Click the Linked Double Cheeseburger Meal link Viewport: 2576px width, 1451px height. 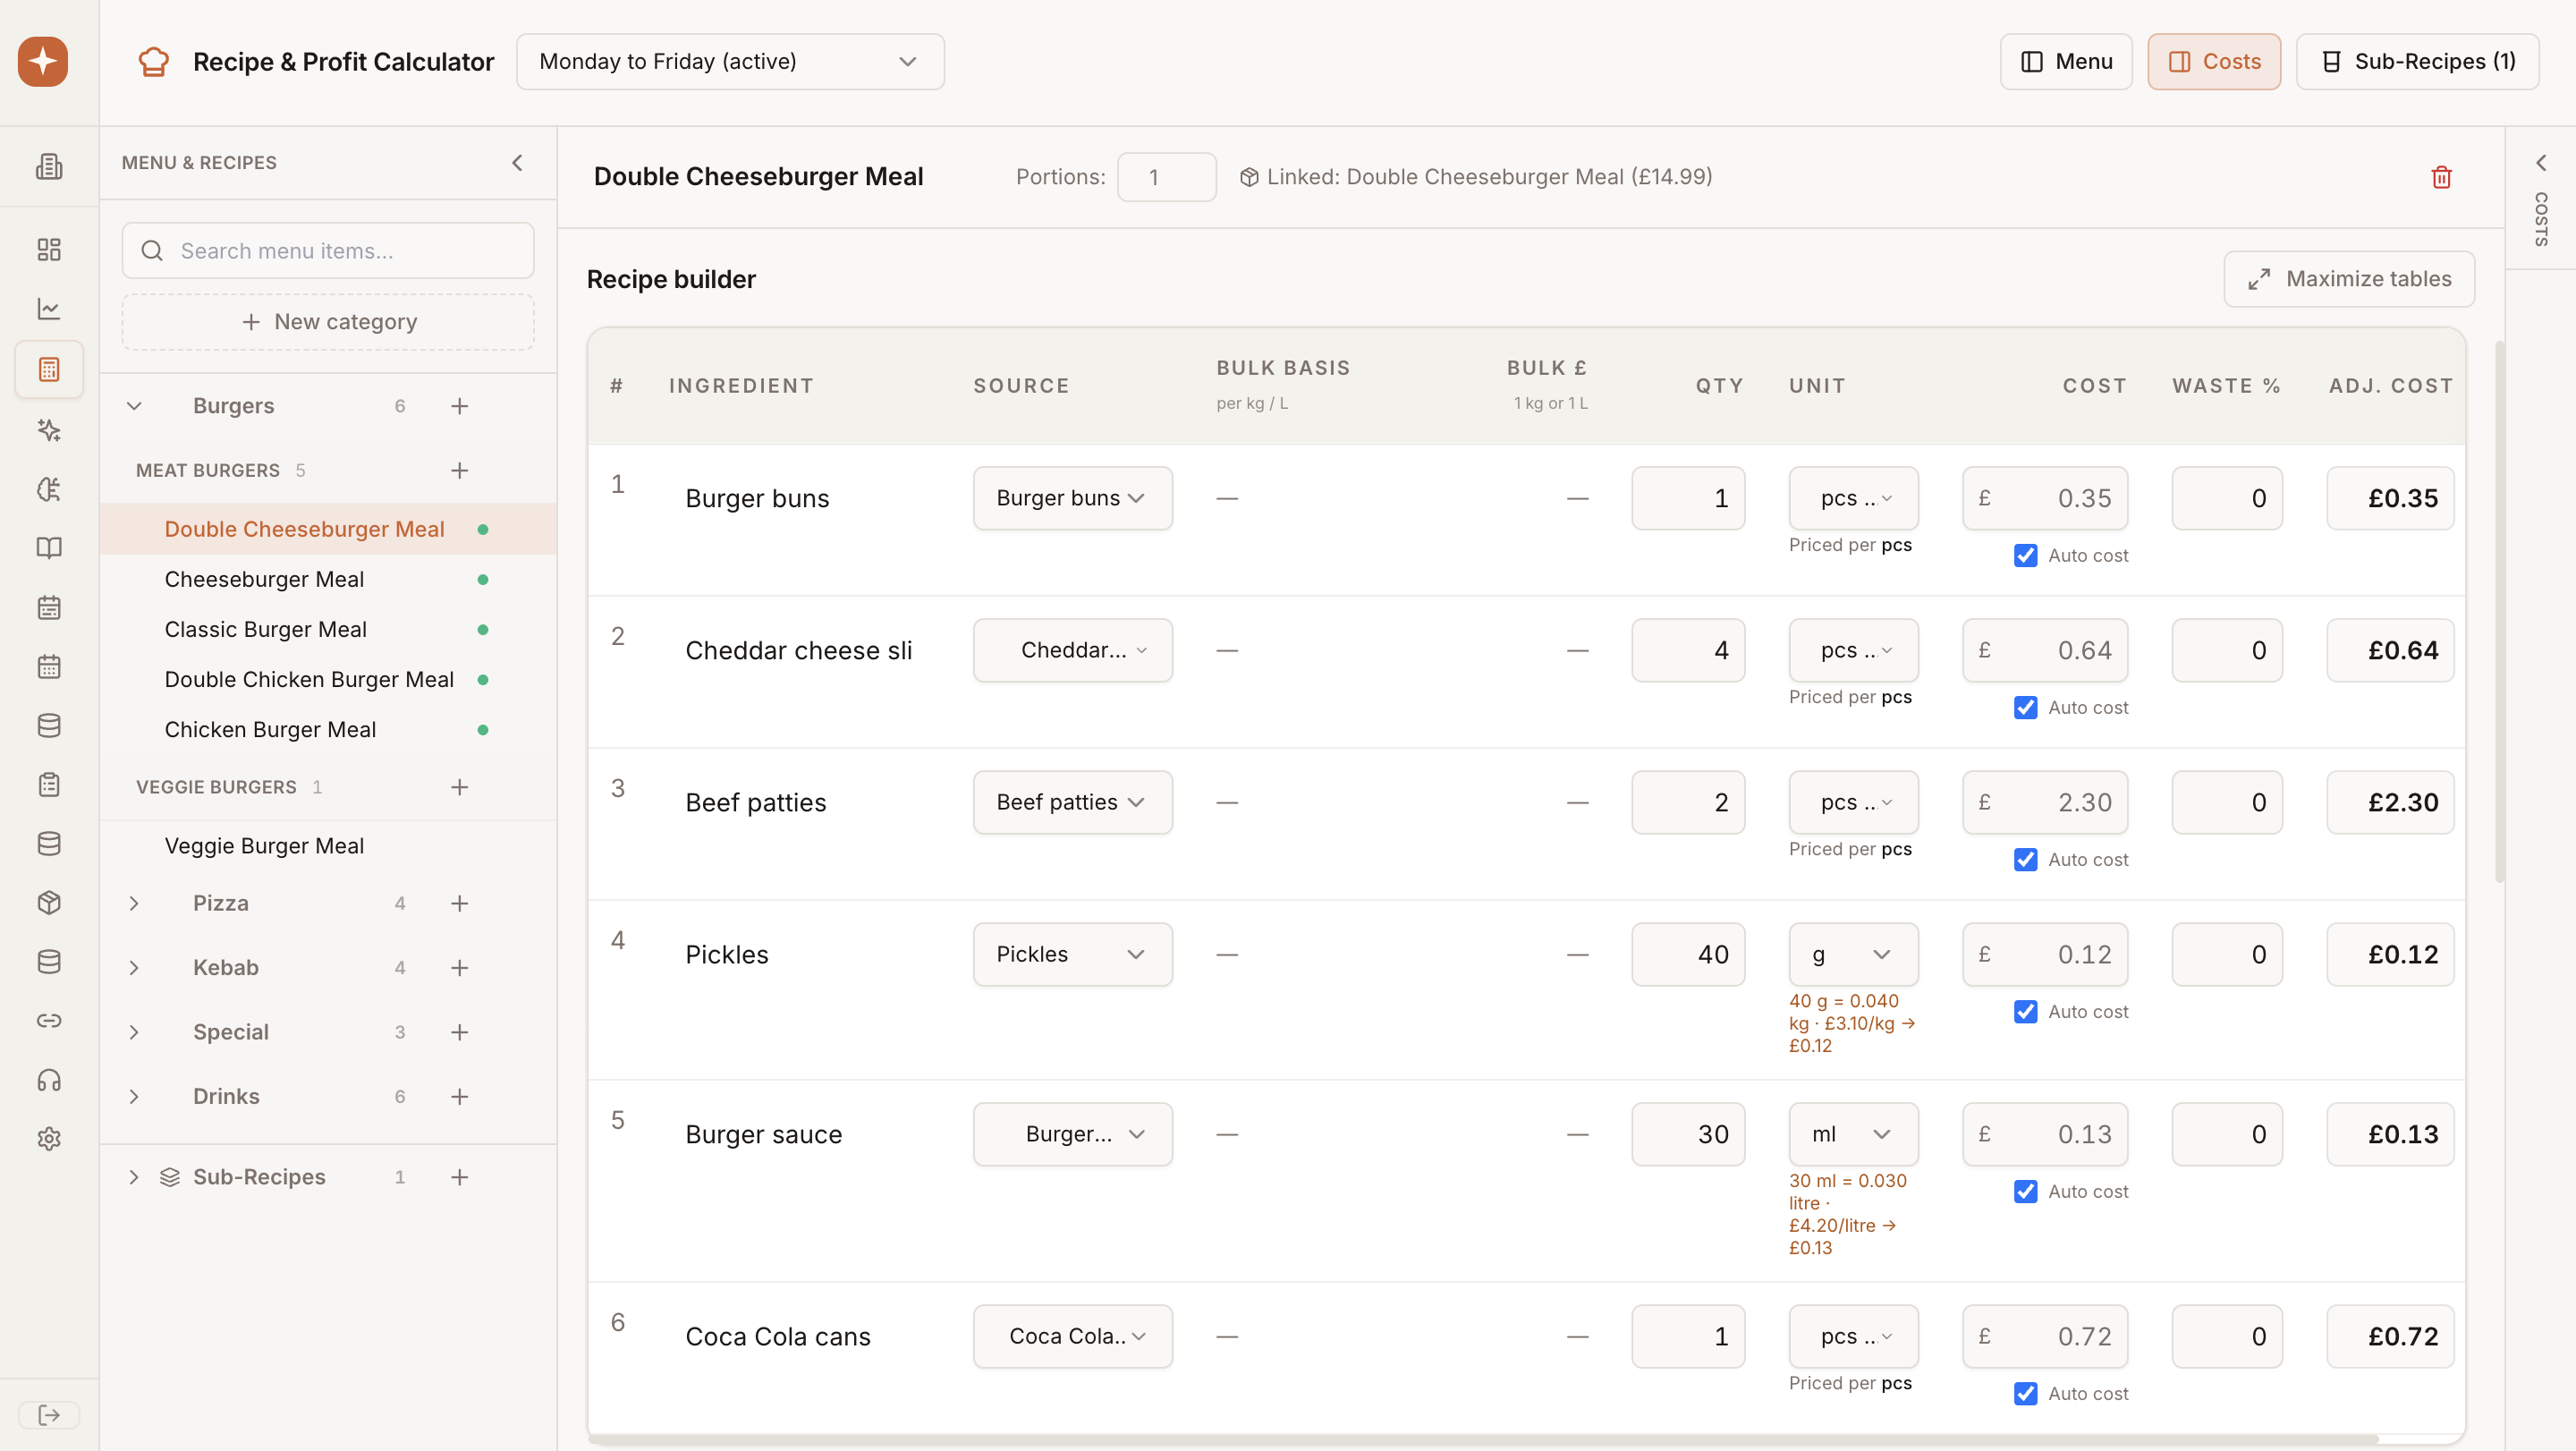pyautogui.click(x=1475, y=177)
